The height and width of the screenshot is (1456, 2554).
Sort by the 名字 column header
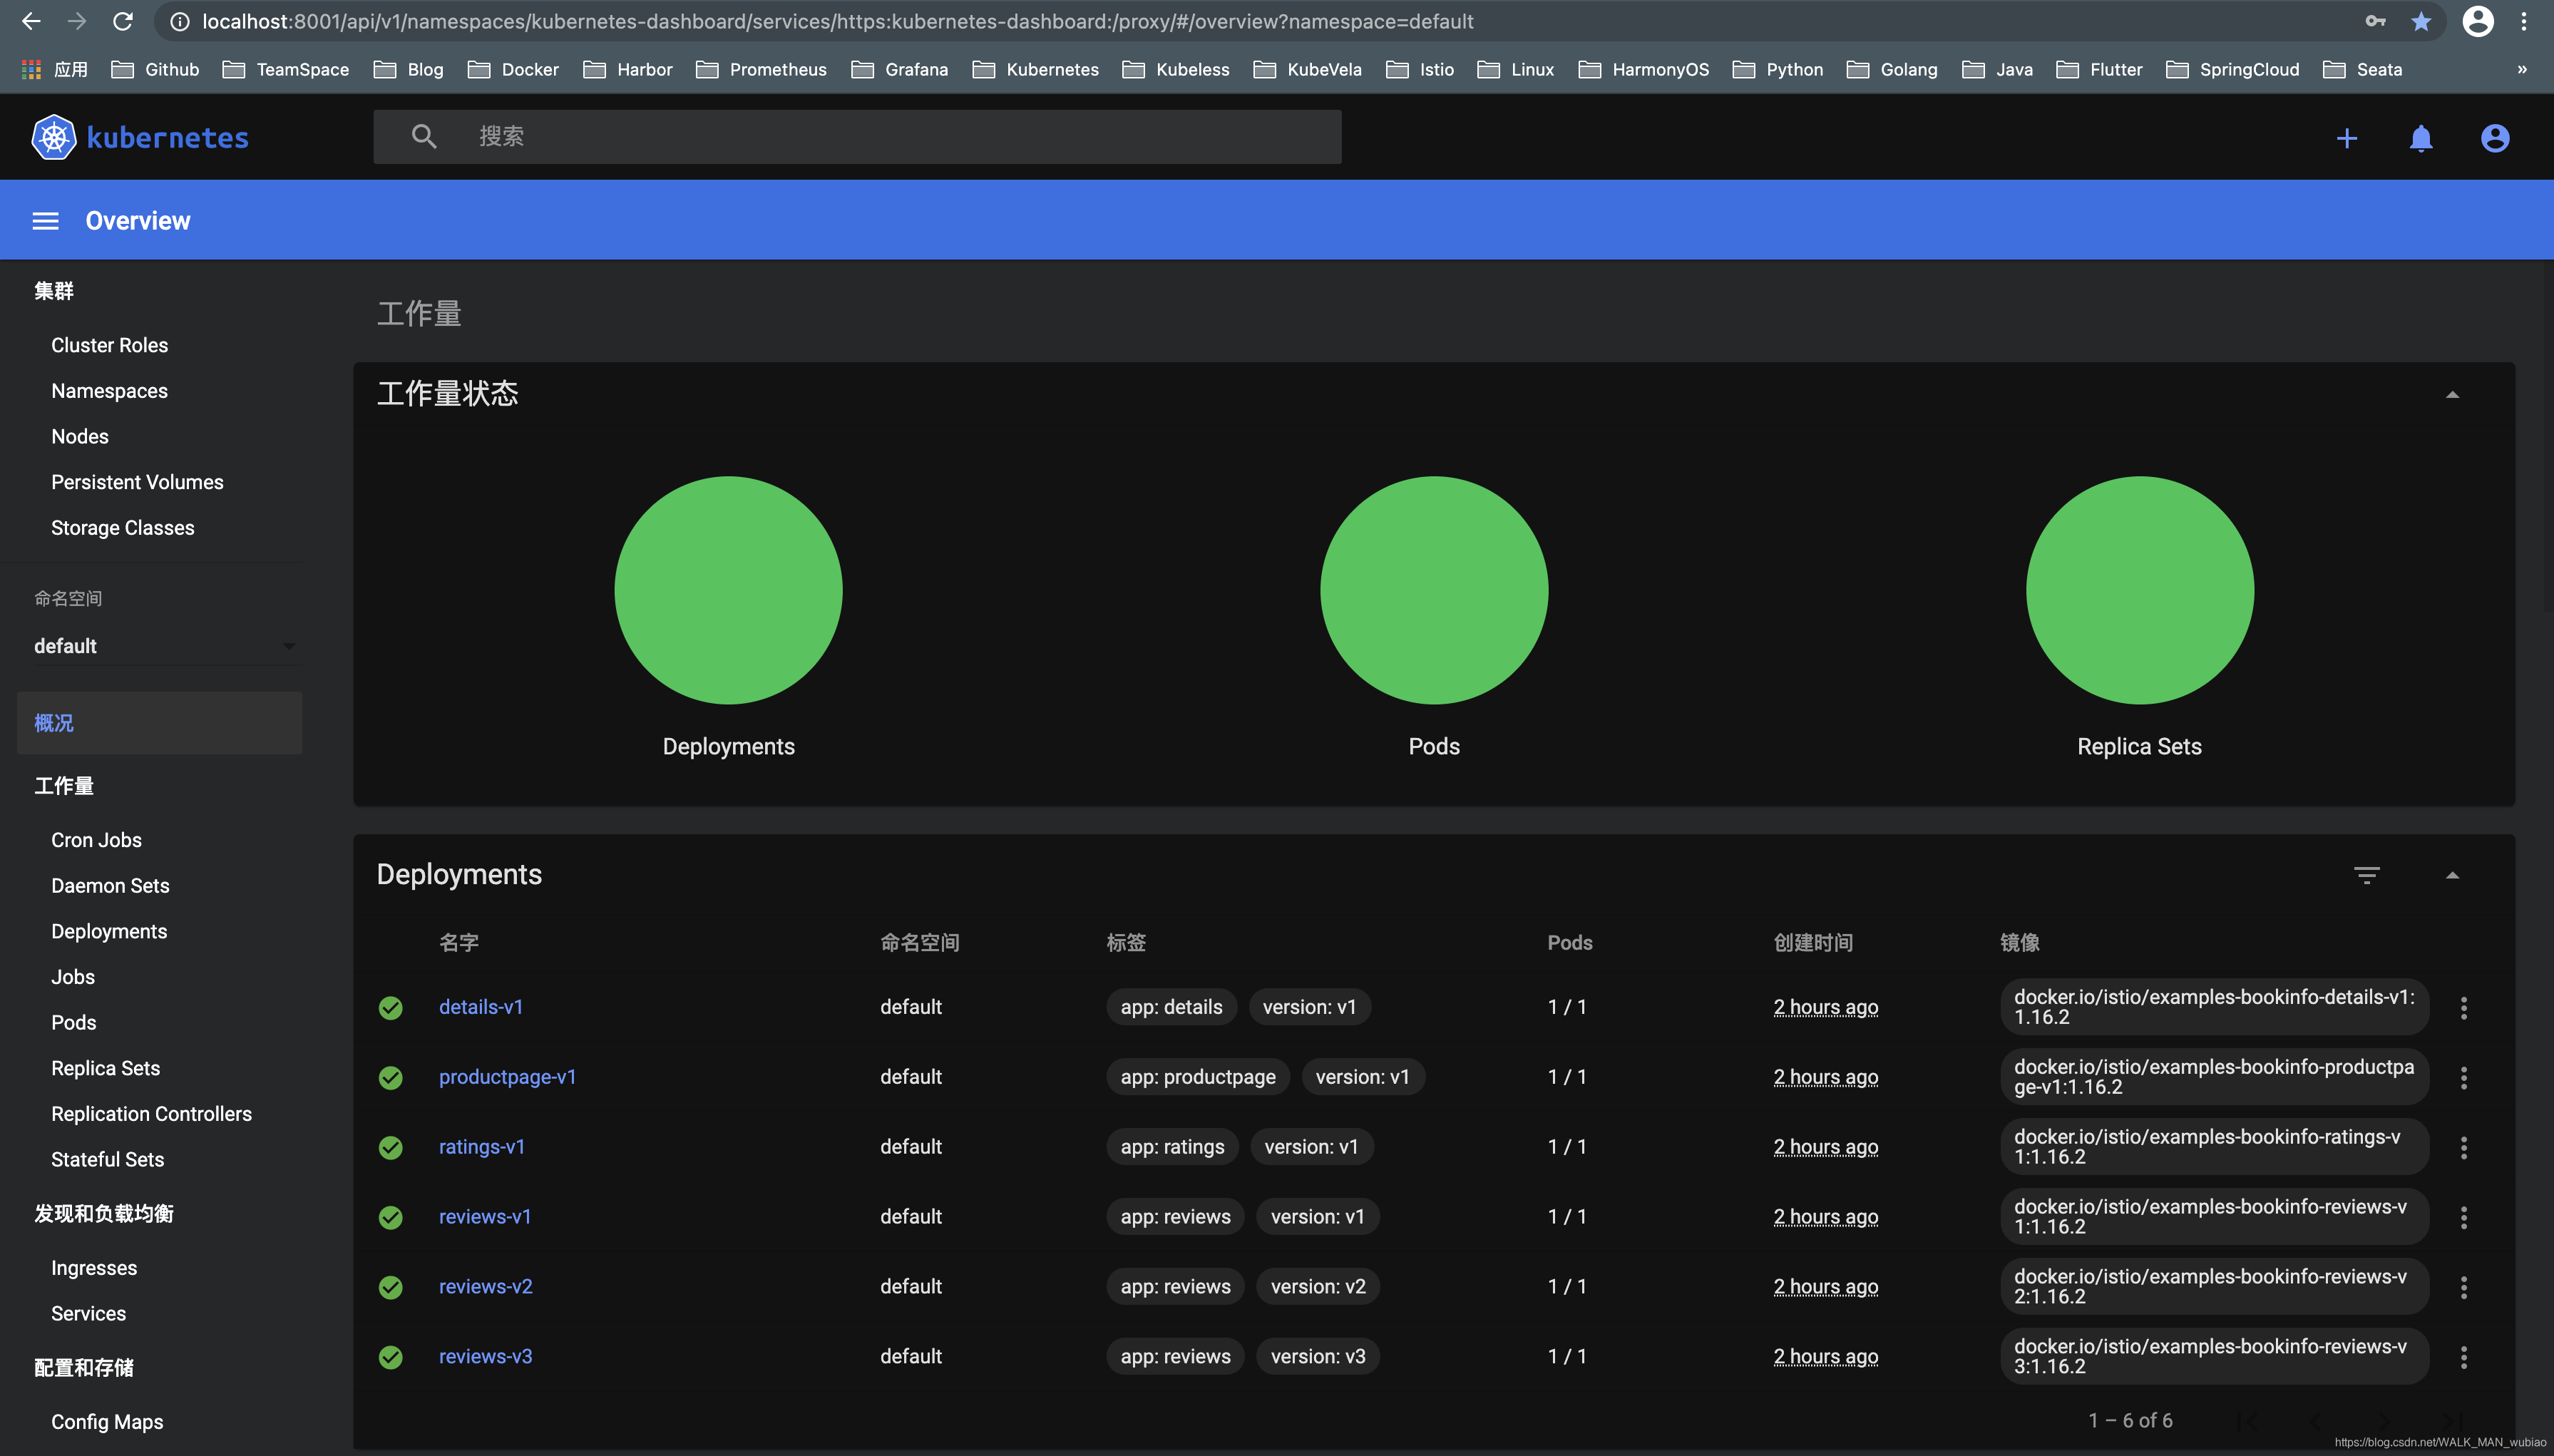pyautogui.click(x=459, y=943)
